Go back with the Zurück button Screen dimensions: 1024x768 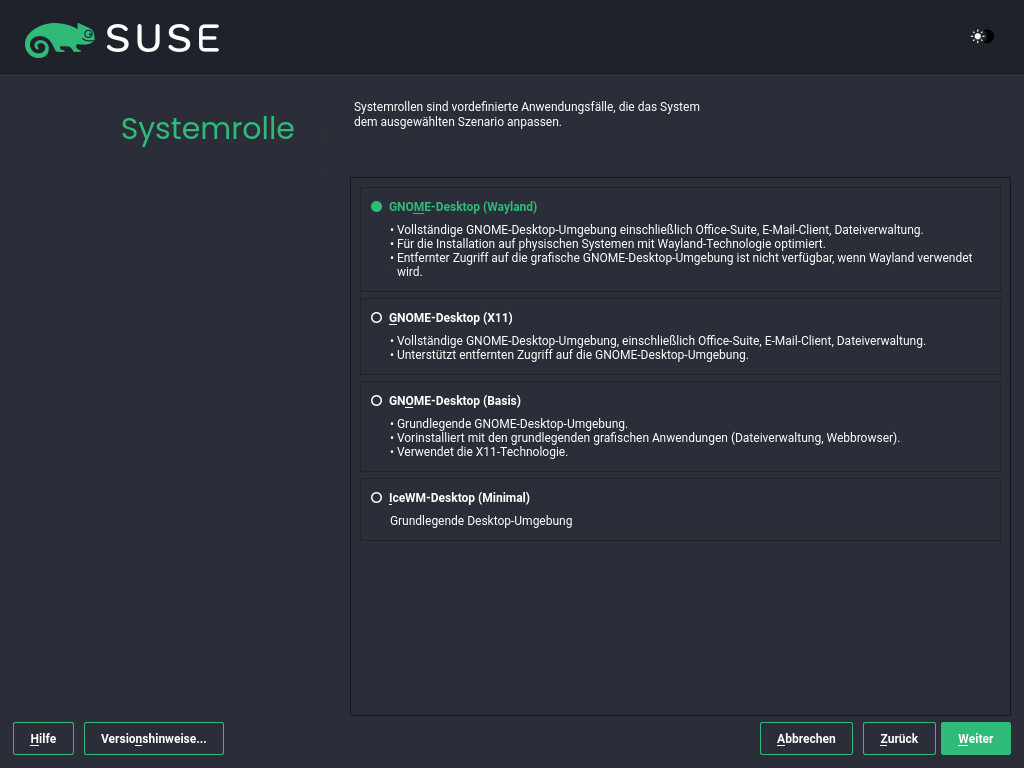point(899,739)
